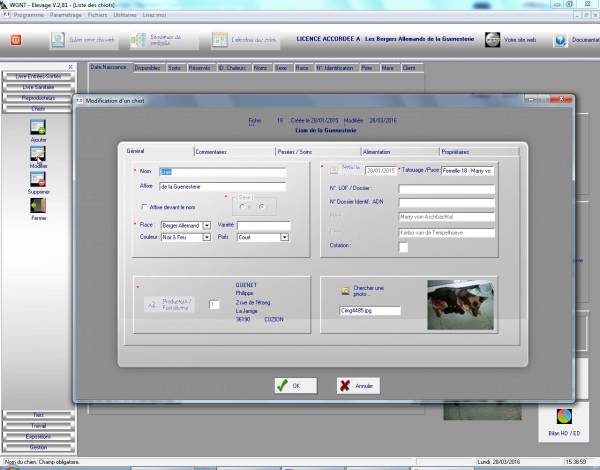The height and width of the screenshot is (470, 600).
Task: Click the Ajouter icon in sidebar
Action: 38,127
